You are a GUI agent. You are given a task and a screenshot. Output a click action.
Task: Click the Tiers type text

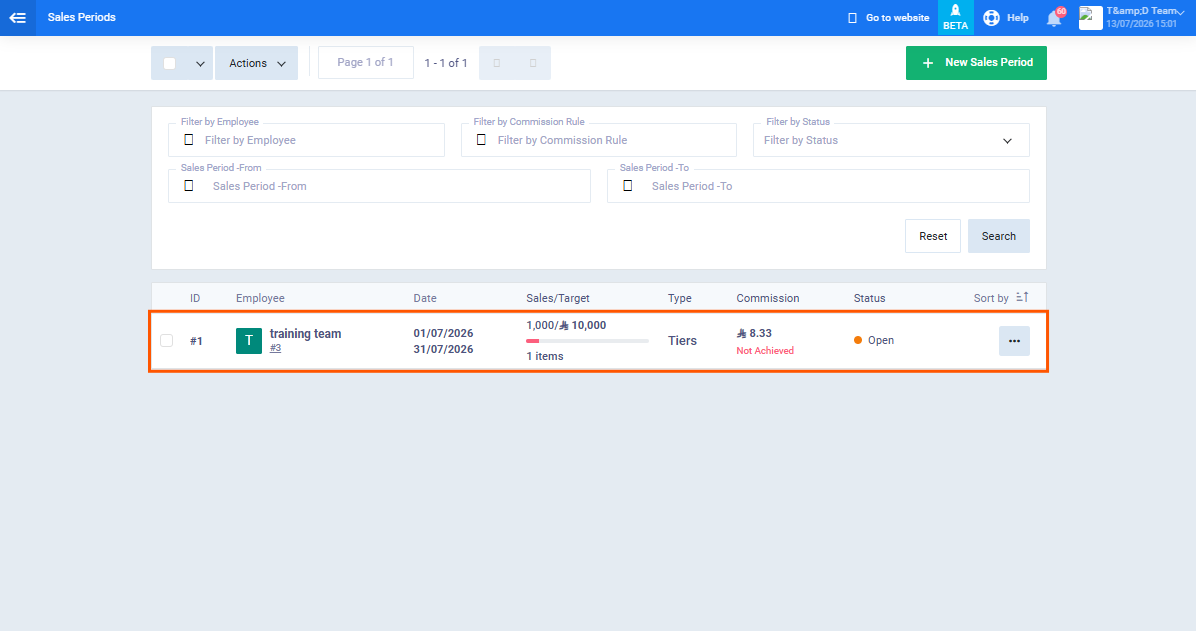coord(683,341)
